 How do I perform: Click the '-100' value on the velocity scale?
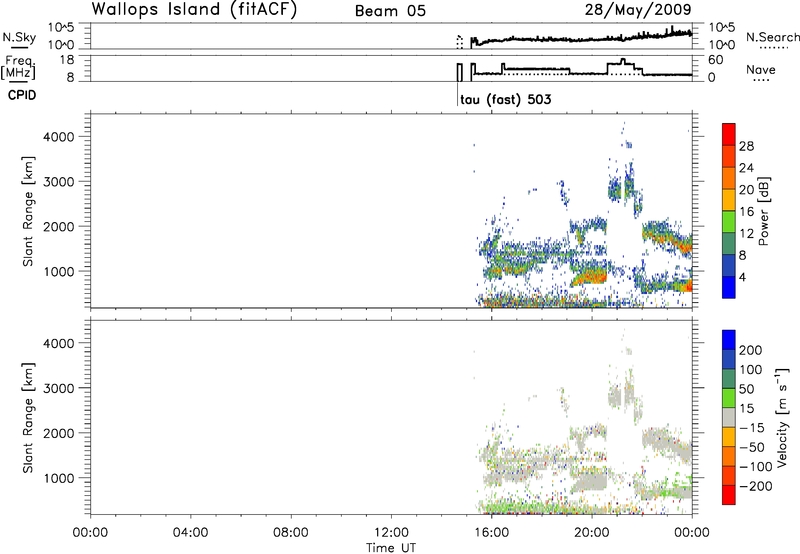757,467
